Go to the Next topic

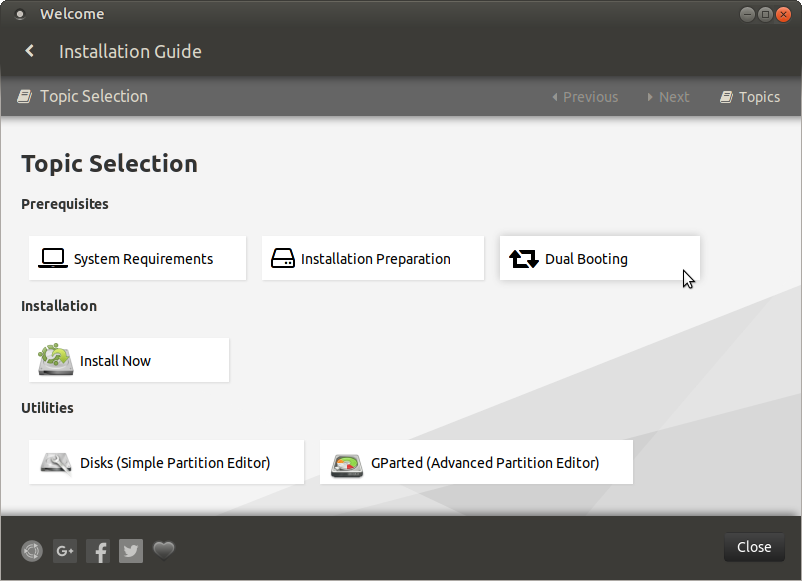tap(668, 97)
